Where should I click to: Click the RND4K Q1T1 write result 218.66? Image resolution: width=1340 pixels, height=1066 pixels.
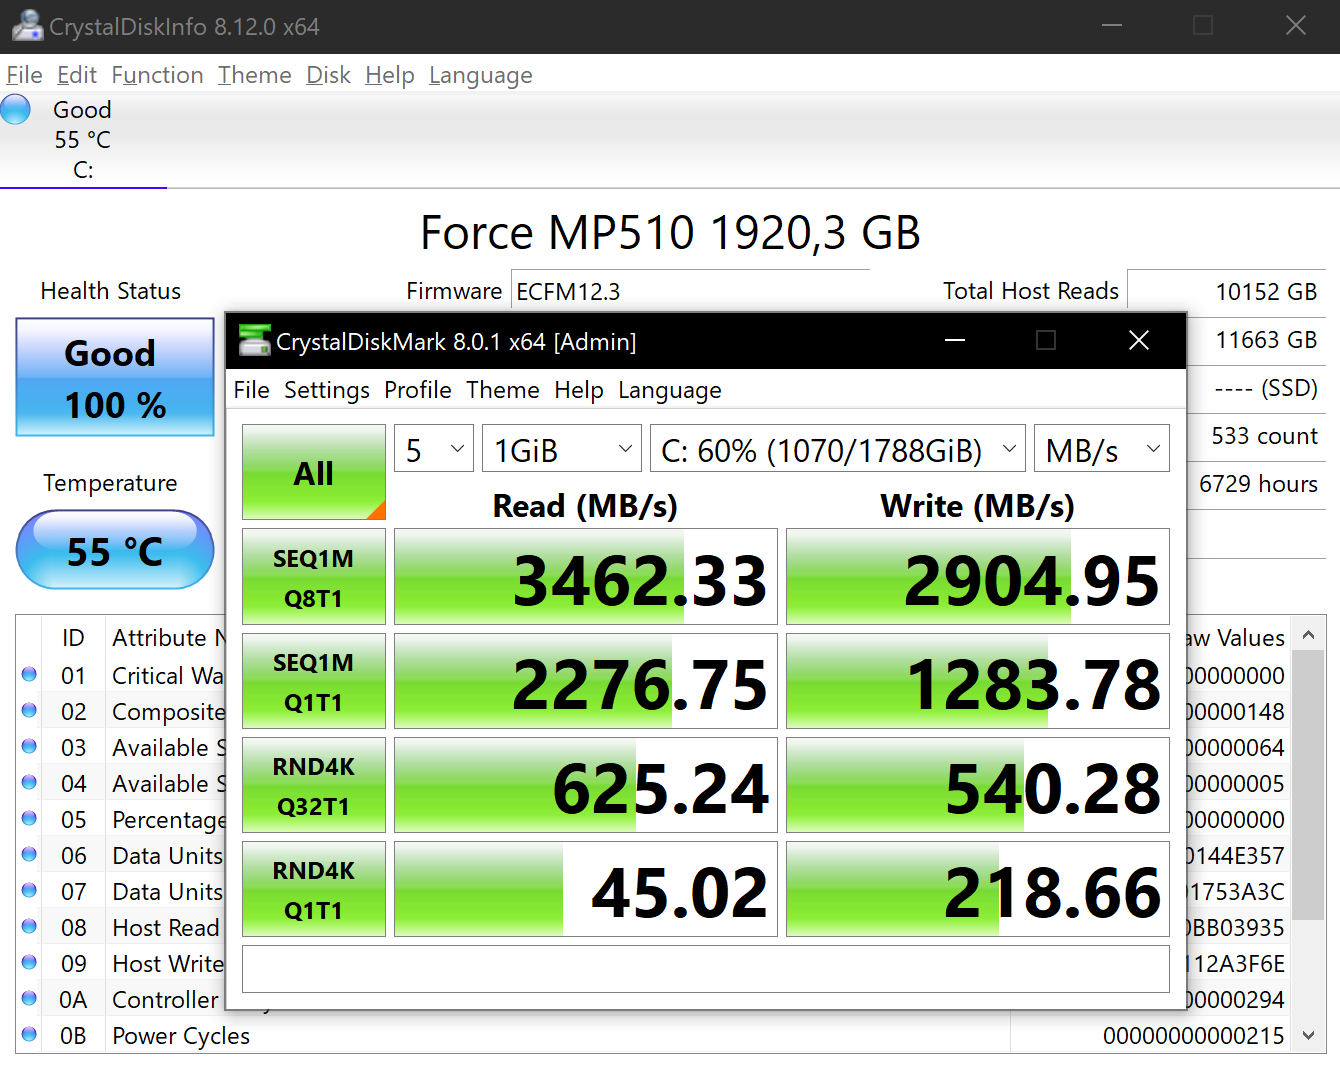point(978,889)
